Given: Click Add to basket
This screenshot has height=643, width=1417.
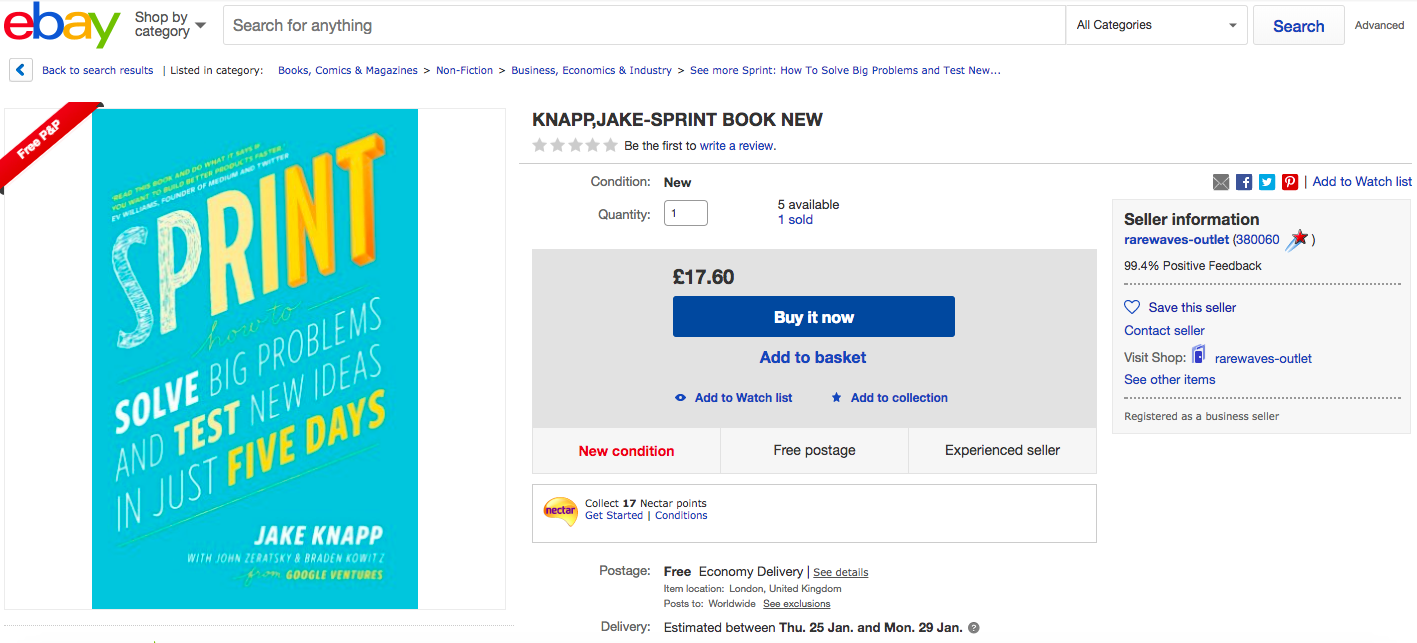Looking at the screenshot, I should [x=813, y=357].
